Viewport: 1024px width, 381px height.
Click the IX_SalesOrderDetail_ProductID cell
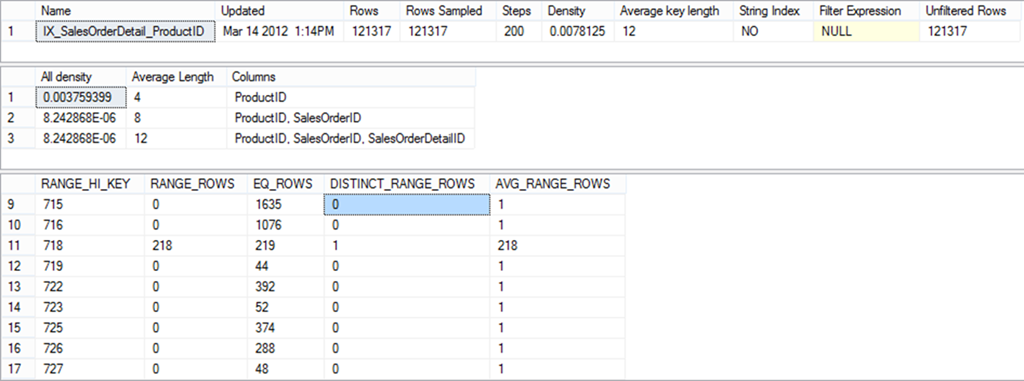point(125,31)
